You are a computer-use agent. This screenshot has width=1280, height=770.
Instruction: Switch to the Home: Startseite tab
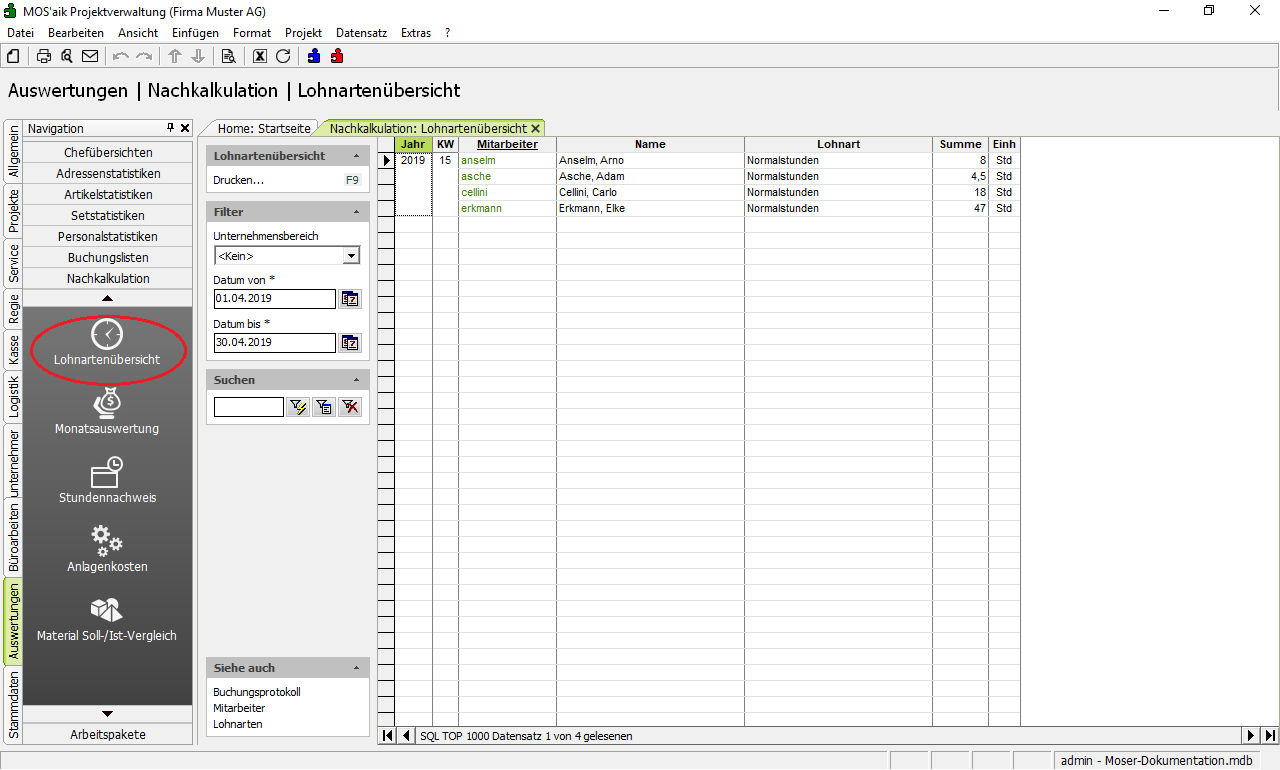click(264, 129)
